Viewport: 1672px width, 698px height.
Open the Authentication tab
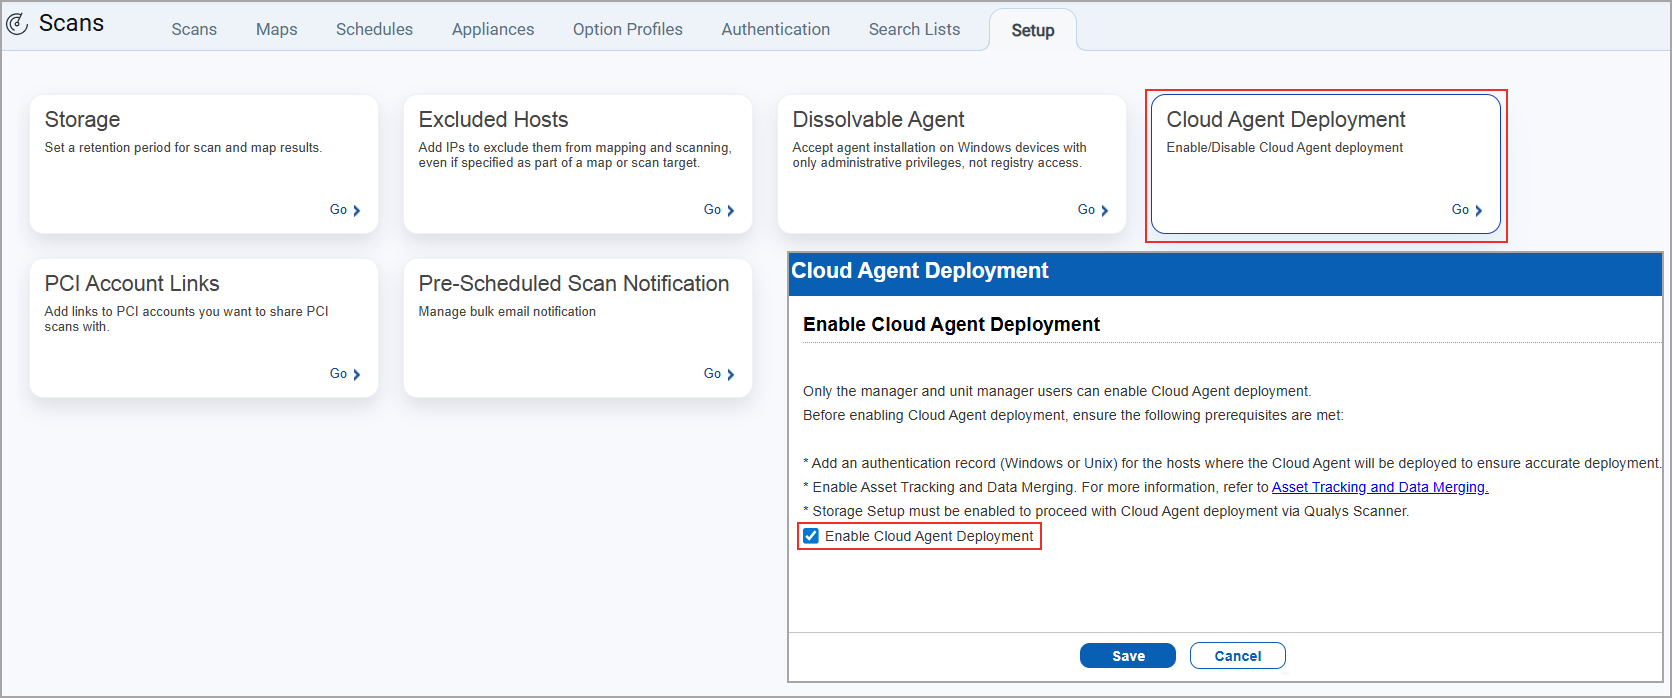[776, 30]
